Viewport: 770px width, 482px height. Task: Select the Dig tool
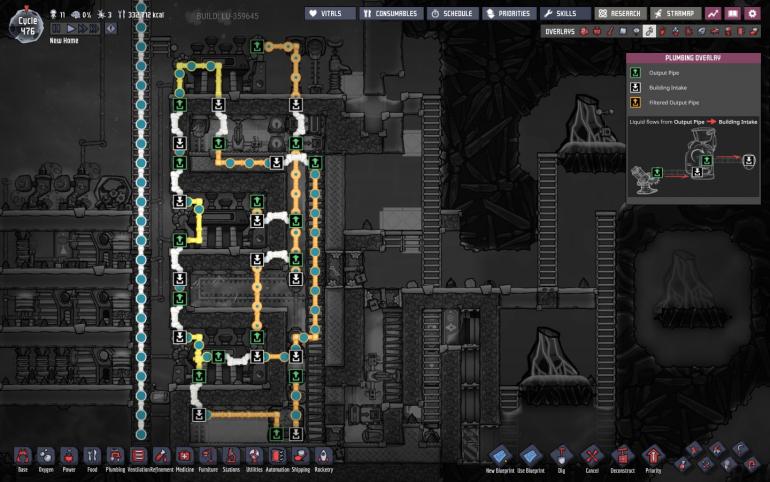pos(561,460)
